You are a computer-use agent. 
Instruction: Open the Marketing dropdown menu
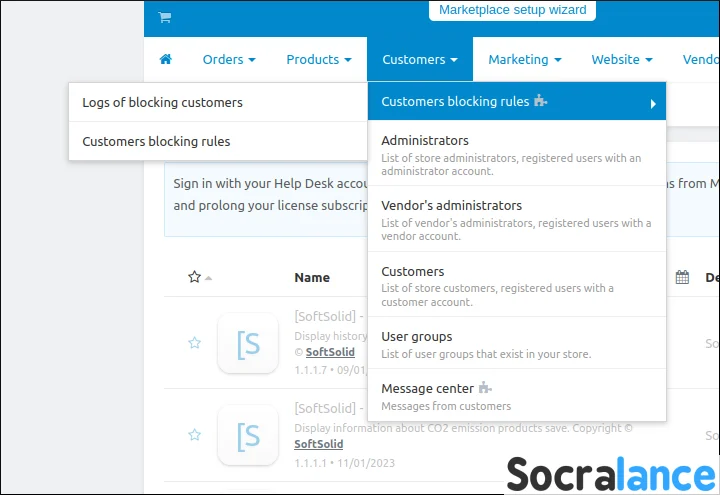(x=524, y=60)
